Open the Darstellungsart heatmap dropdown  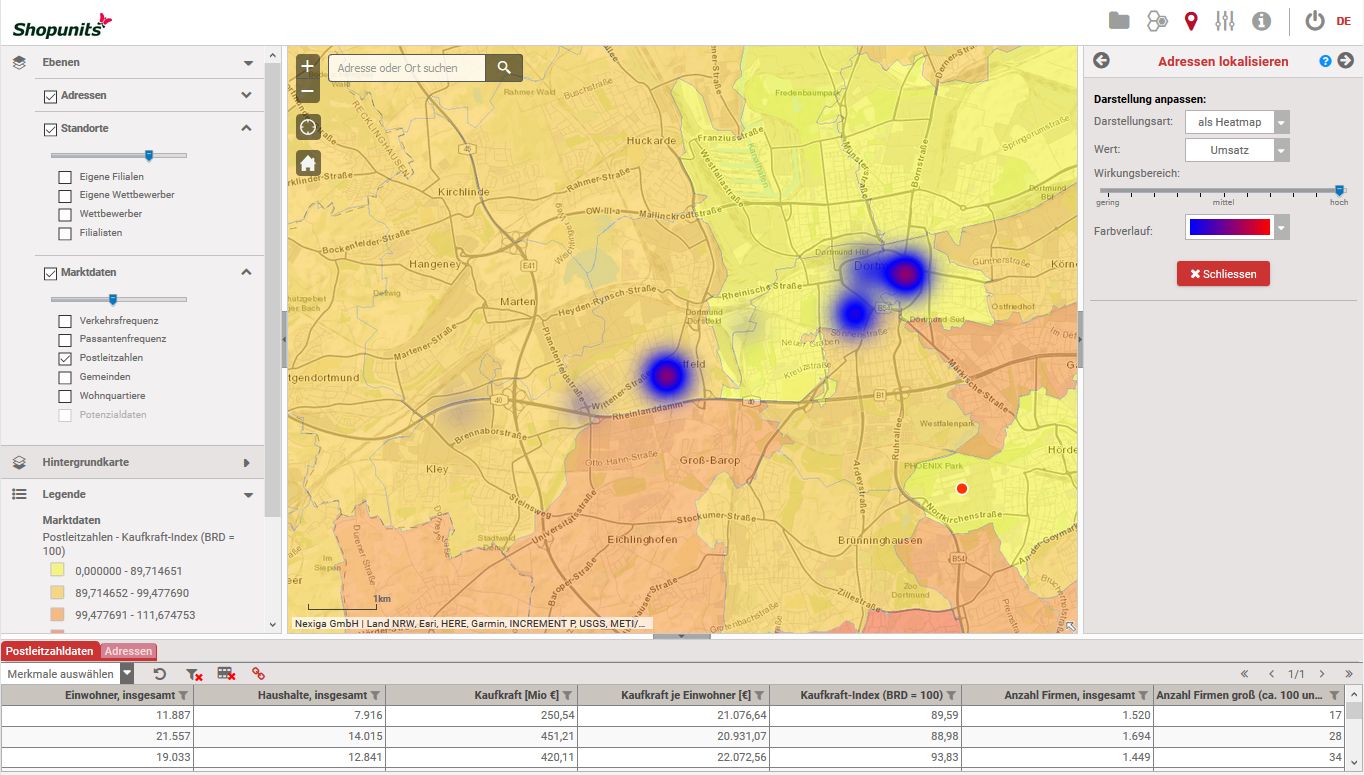click(x=1237, y=122)
